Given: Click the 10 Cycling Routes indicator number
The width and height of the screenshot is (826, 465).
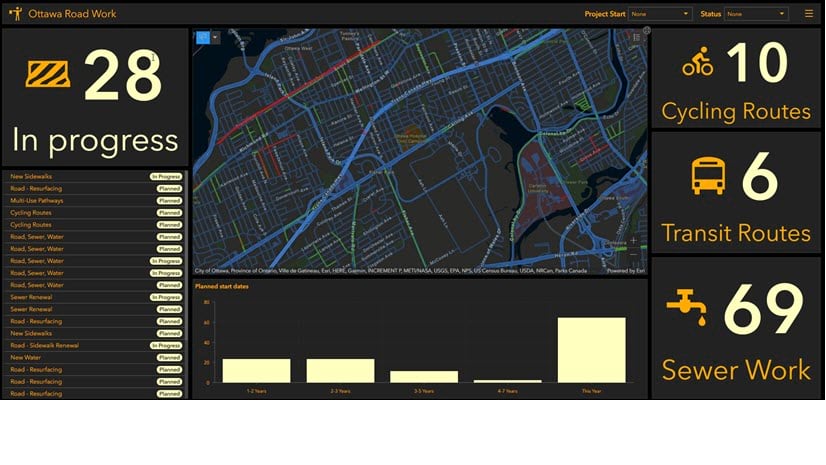Looking at the screenshot, I should 758,62.
